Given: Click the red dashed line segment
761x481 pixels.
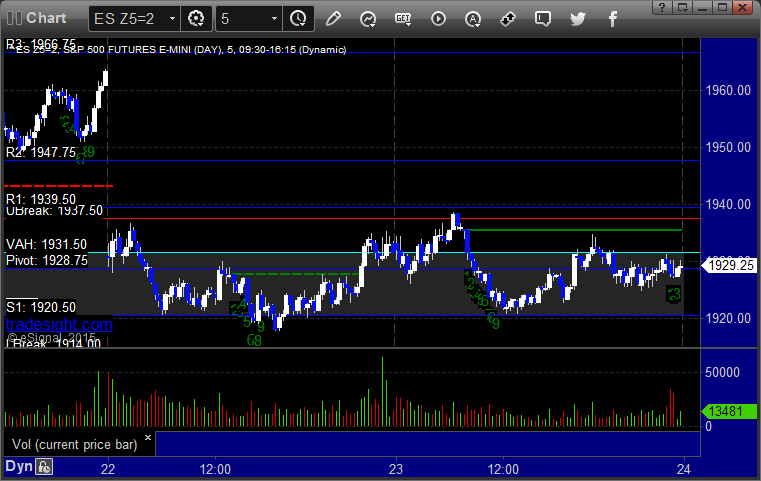Looking at the screenshot, I should [x=59, y=186].
